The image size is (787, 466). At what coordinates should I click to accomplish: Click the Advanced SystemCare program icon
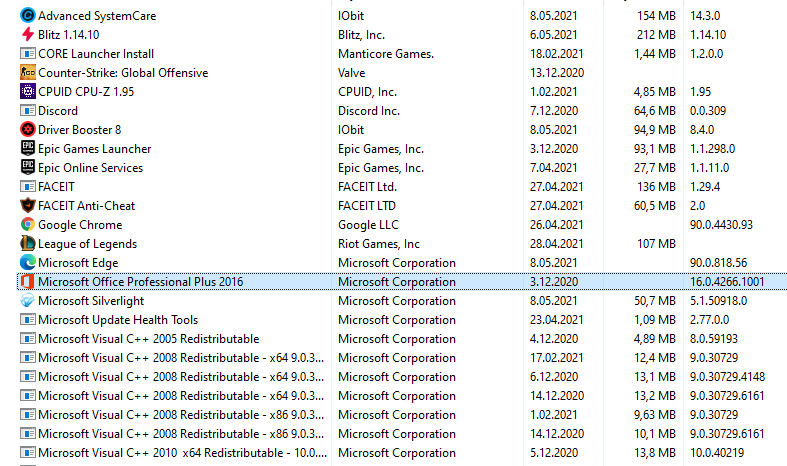tap(28, 16)
